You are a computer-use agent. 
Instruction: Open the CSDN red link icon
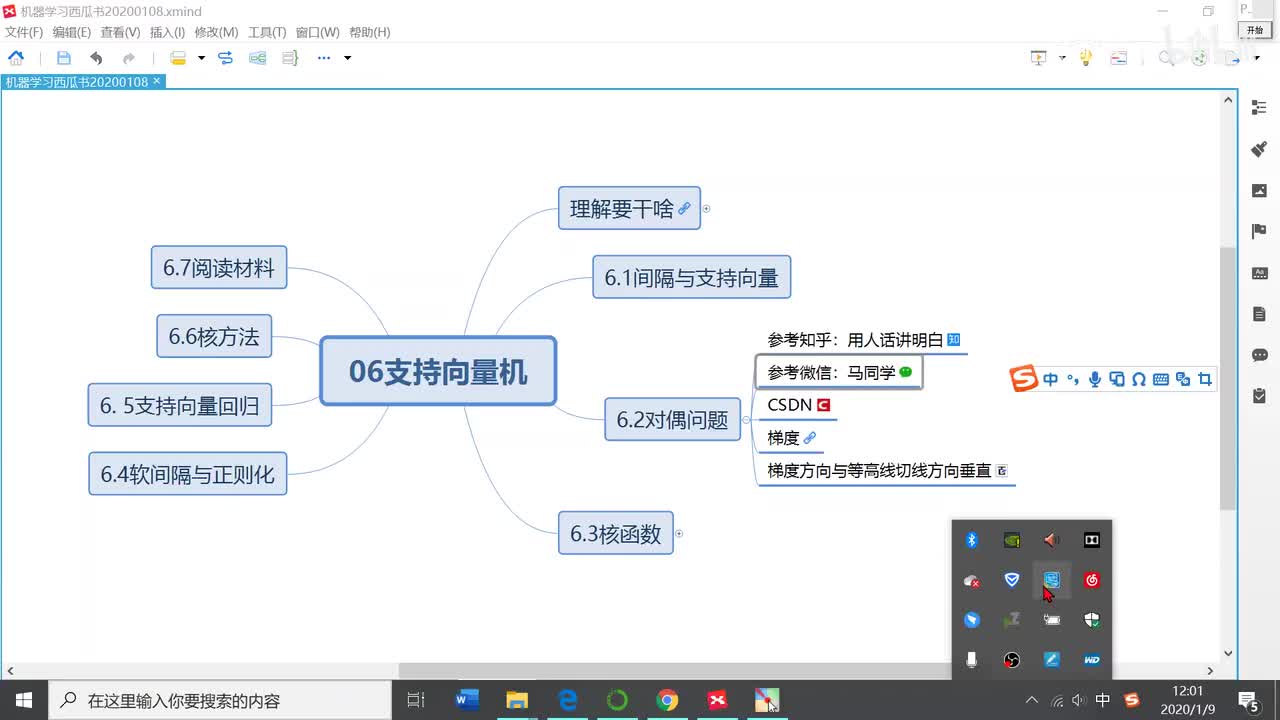(x=824, y=405)
